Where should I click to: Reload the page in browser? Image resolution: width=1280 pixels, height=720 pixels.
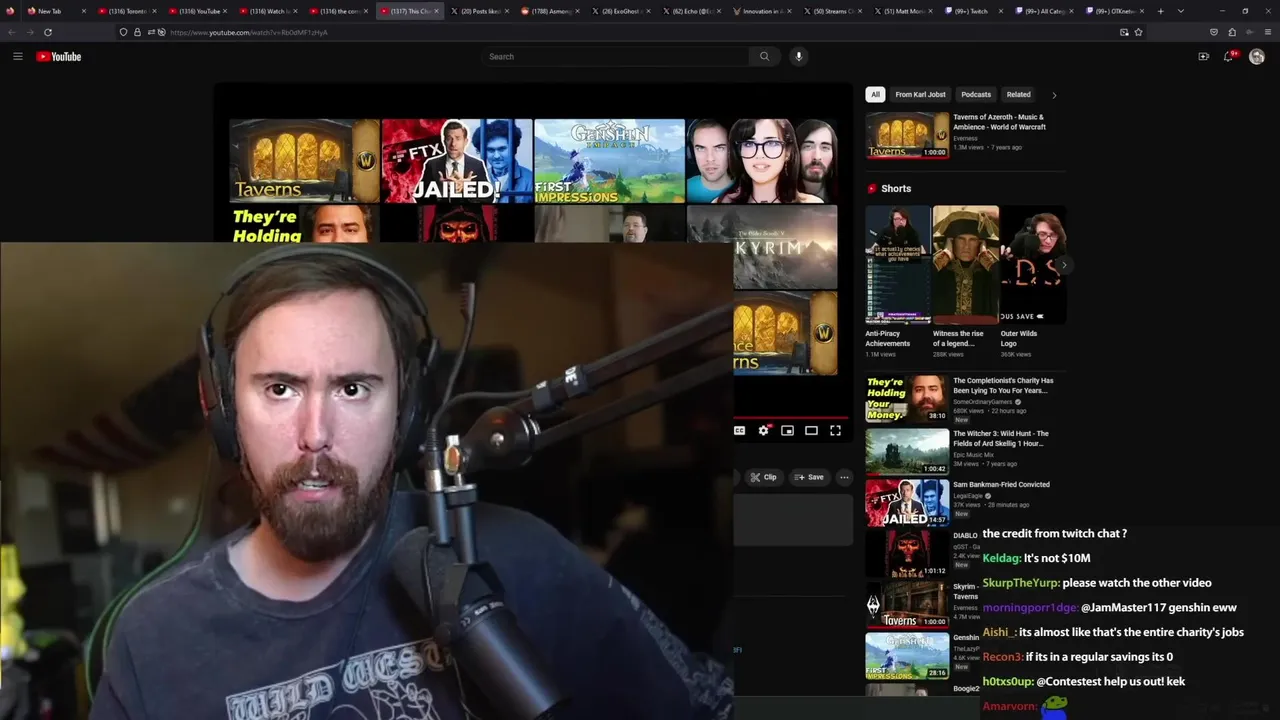[47, 32]
